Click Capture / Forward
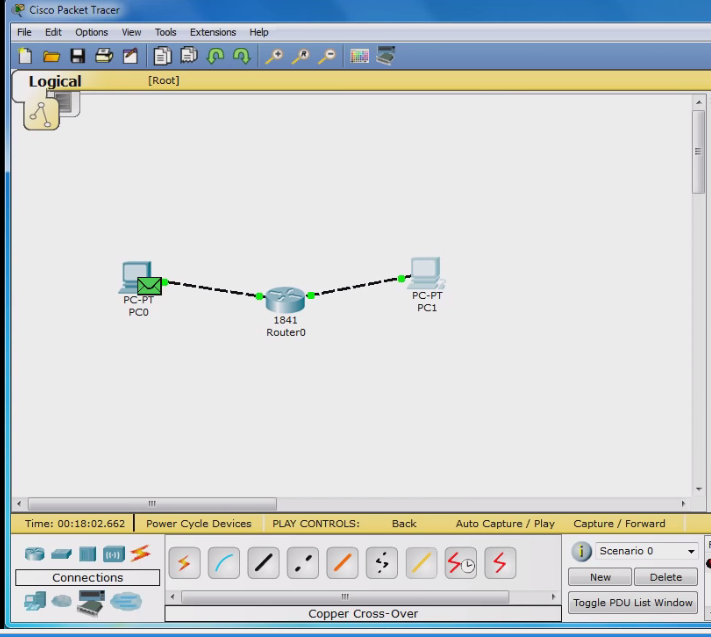This screenshot has height=637, width=711. (x=619, y=524)
